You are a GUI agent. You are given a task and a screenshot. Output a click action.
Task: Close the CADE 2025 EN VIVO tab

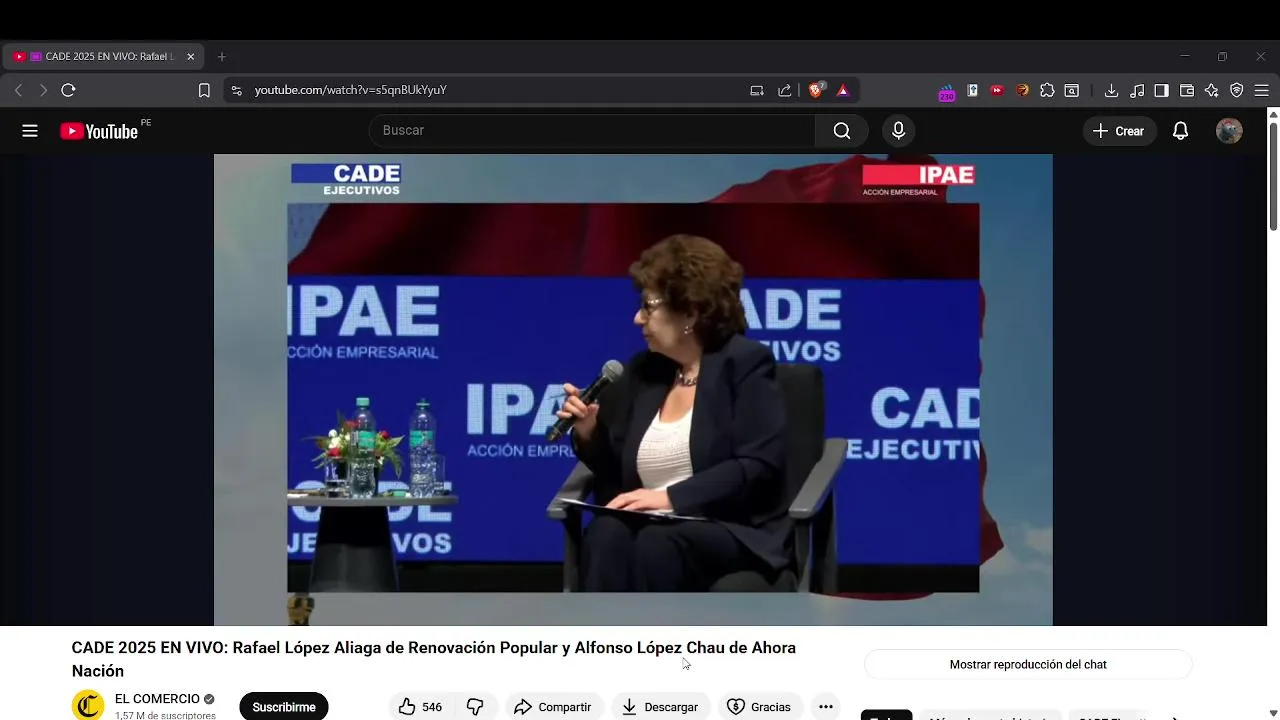coord(190,57)
